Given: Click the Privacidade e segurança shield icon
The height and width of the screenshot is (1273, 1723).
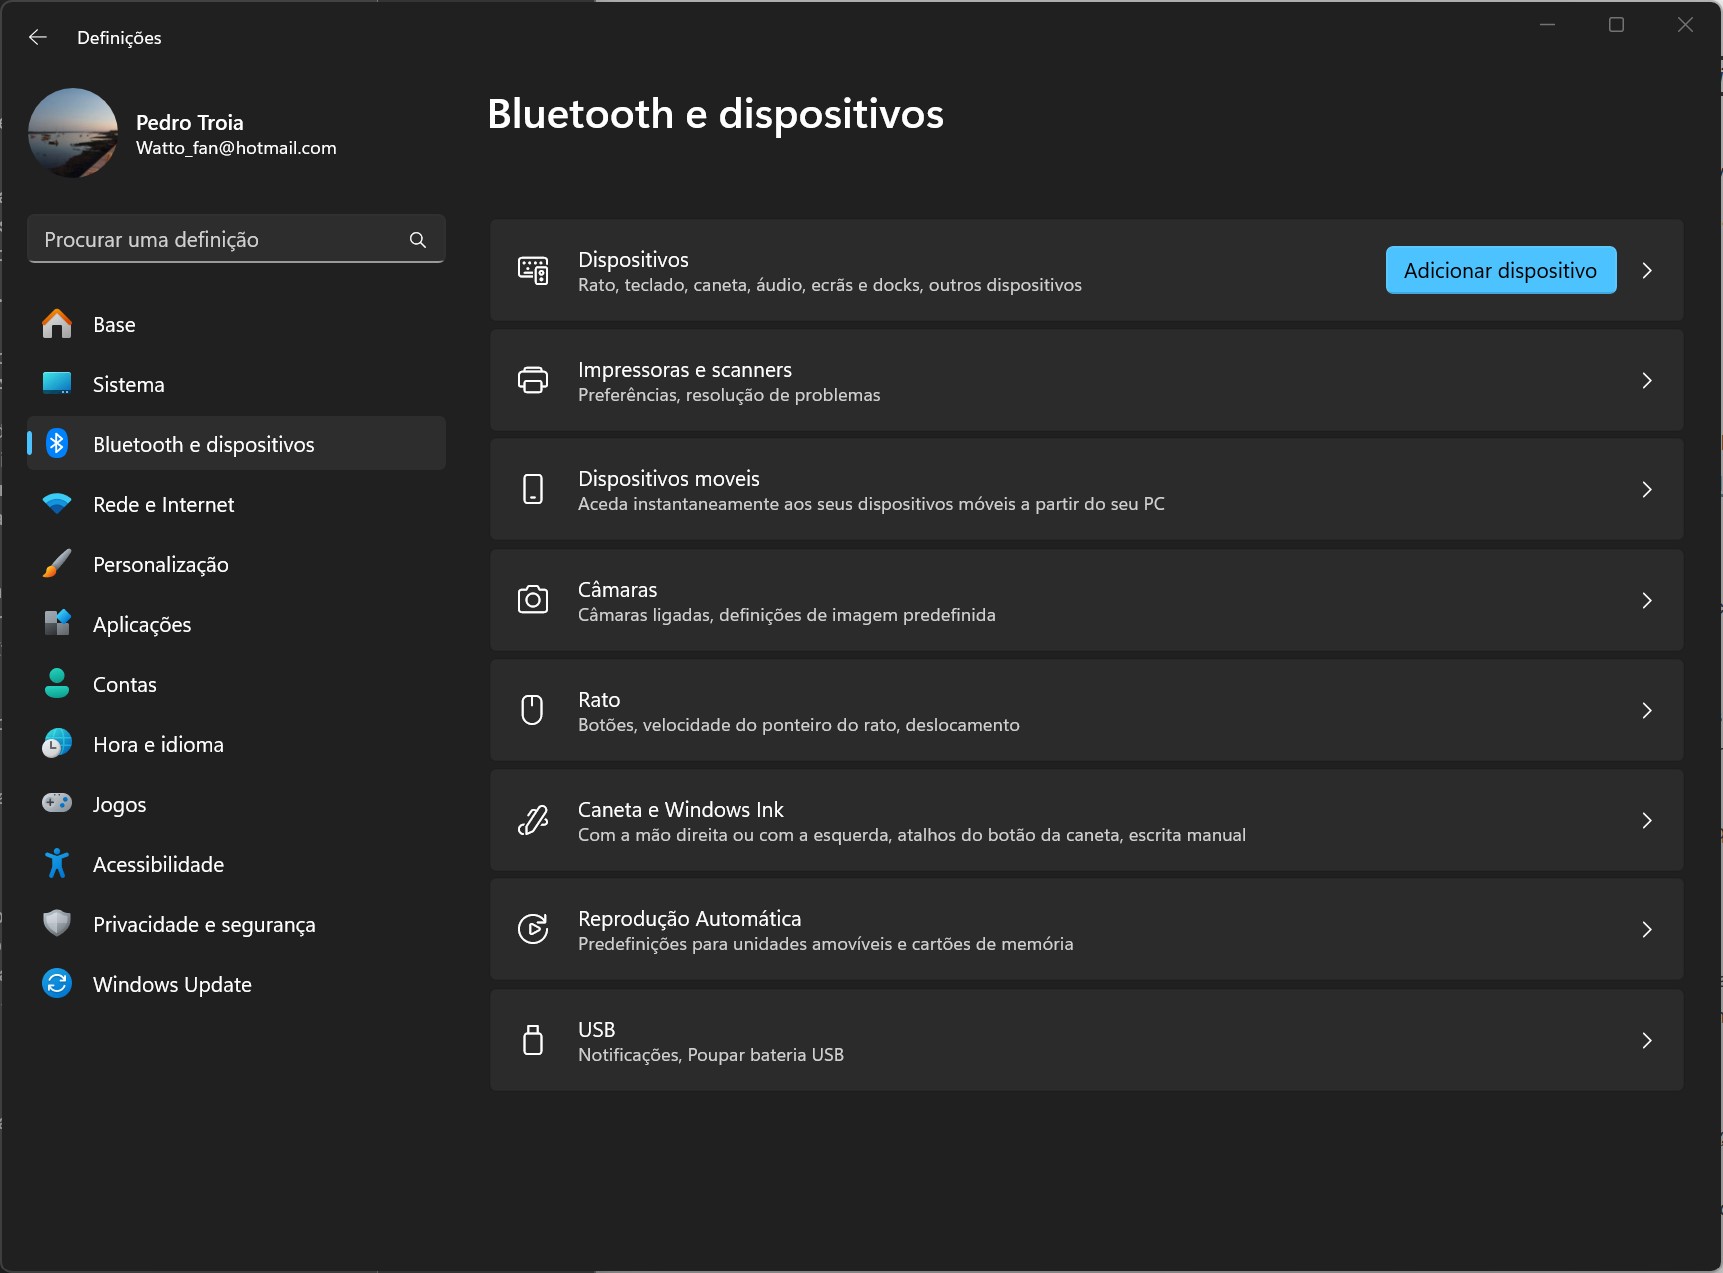Looking at the screenshot, I should coord(57,924).
